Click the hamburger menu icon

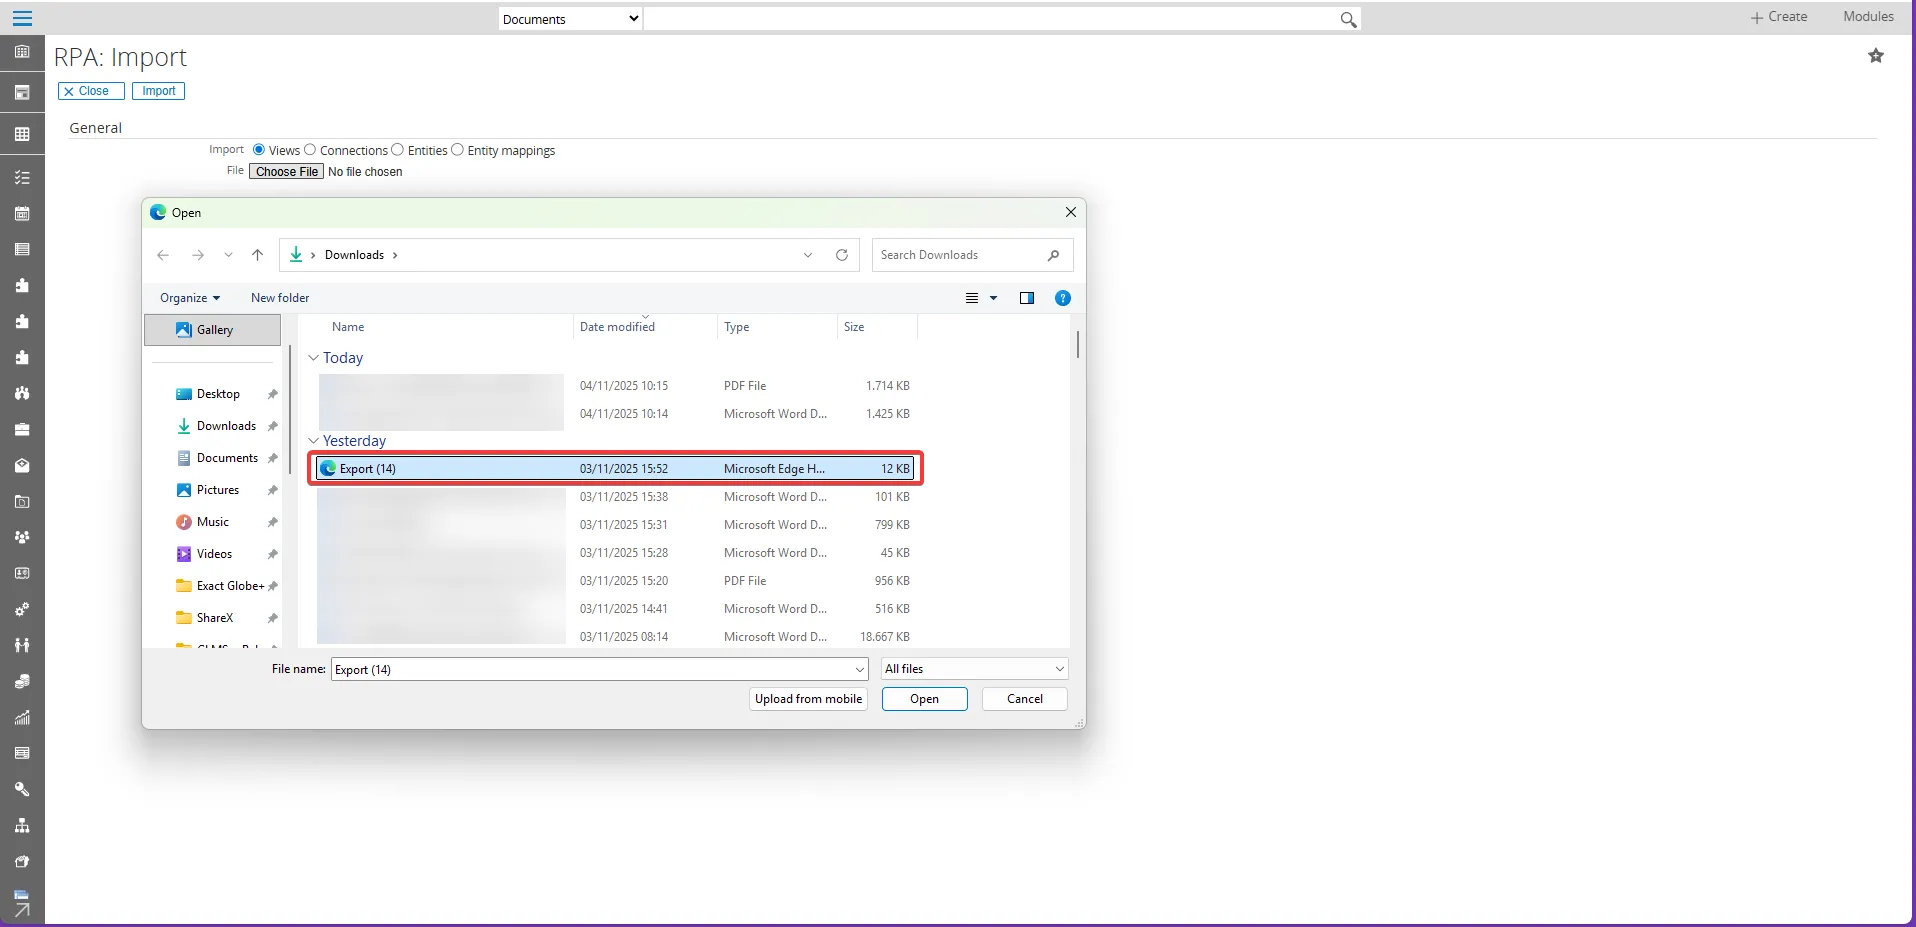[x=22, y=18]
